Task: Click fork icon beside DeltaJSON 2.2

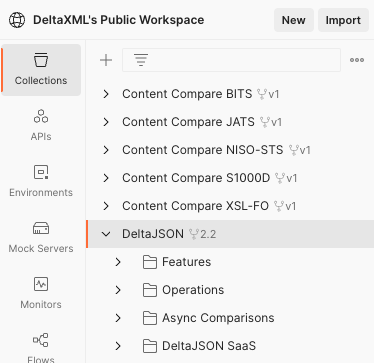Action: point(194,234)
